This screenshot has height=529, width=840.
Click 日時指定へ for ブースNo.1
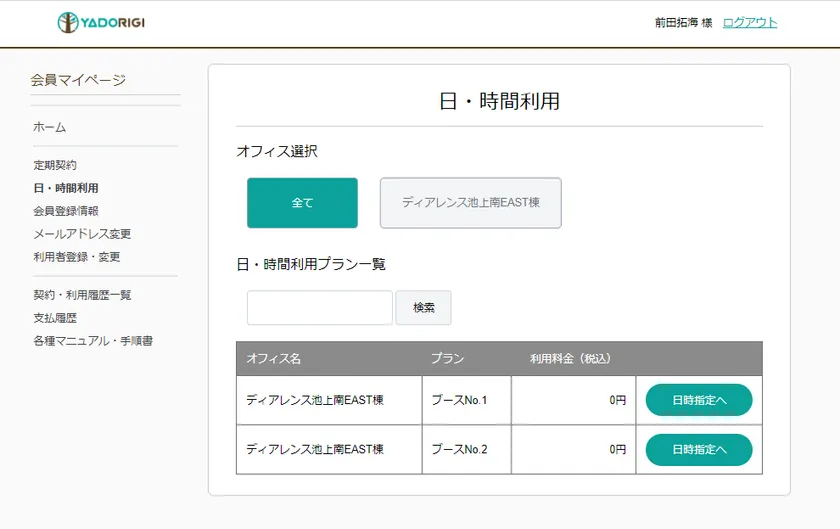point(698,400)
